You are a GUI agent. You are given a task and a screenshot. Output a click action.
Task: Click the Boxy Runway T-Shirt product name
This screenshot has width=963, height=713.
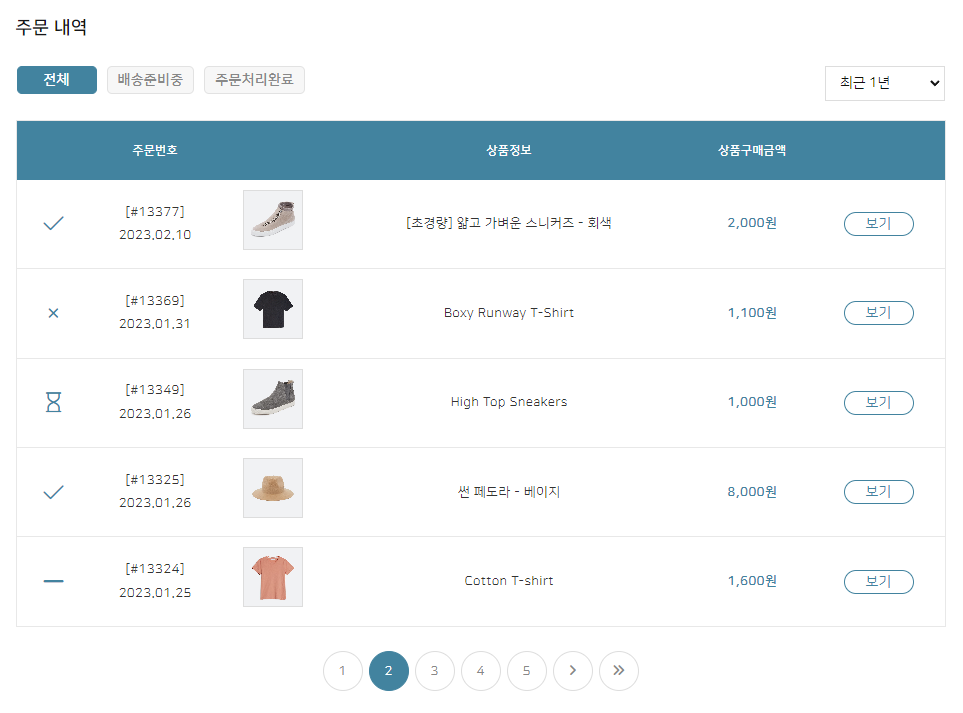pyautogui.click(x=509, y=313)
